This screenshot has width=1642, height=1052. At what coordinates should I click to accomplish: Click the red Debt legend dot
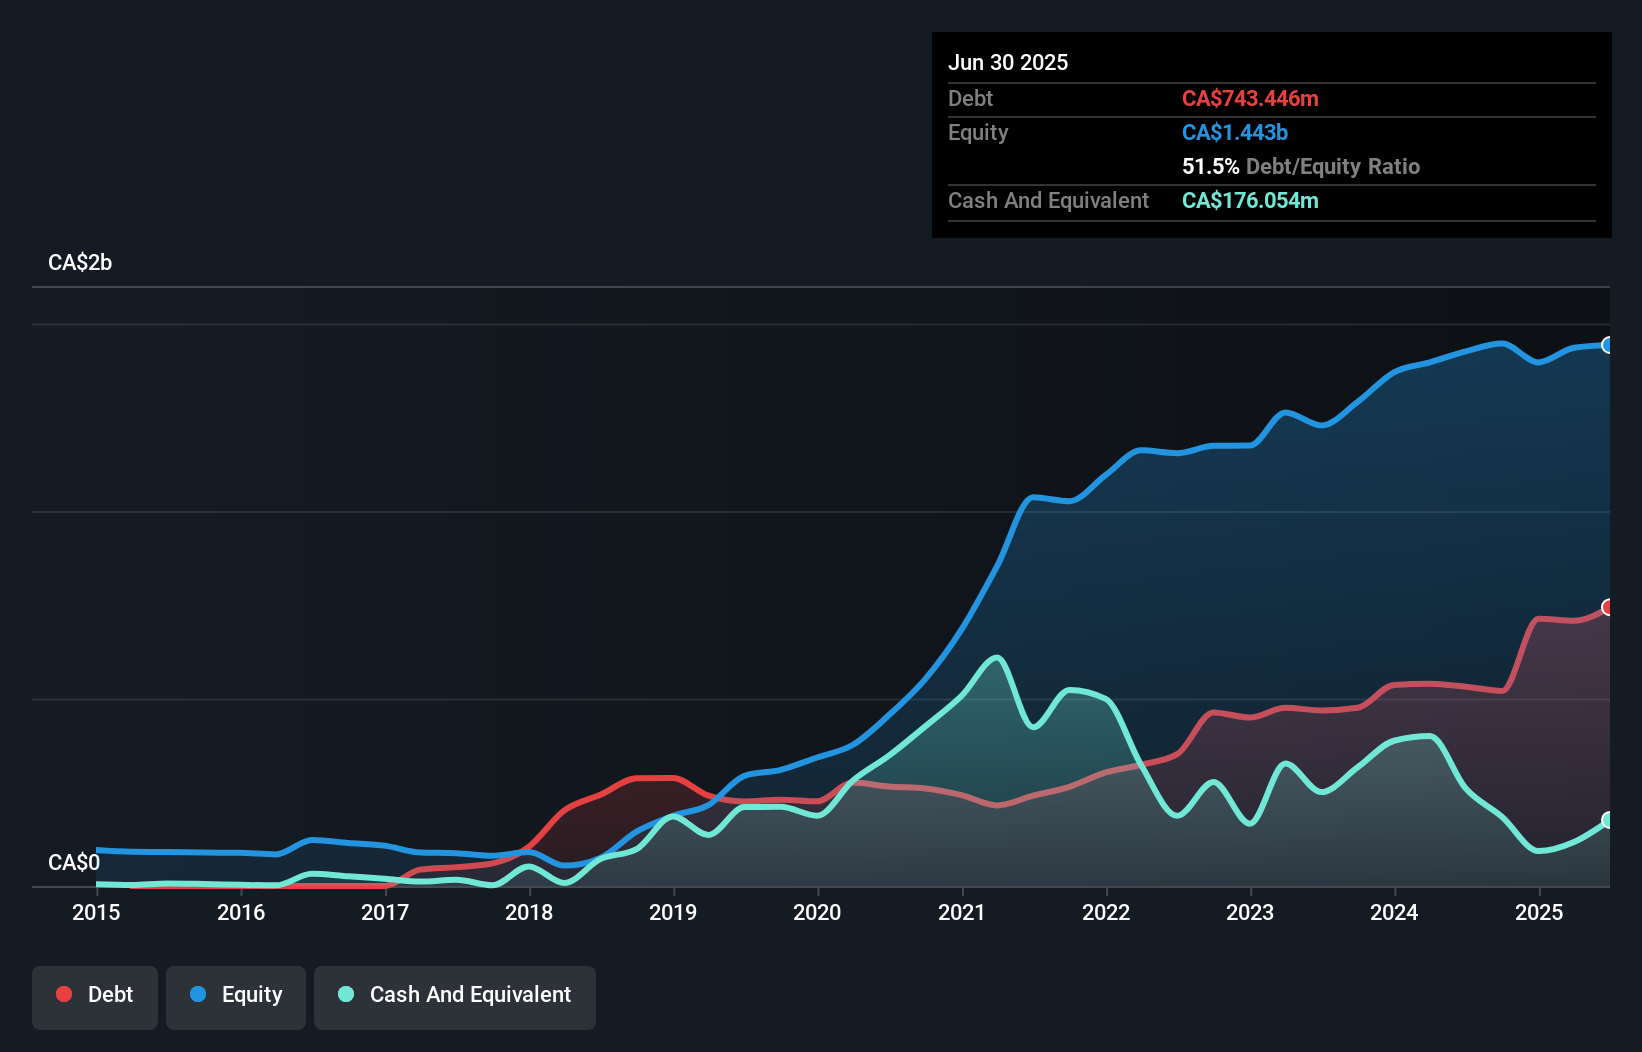64,994
